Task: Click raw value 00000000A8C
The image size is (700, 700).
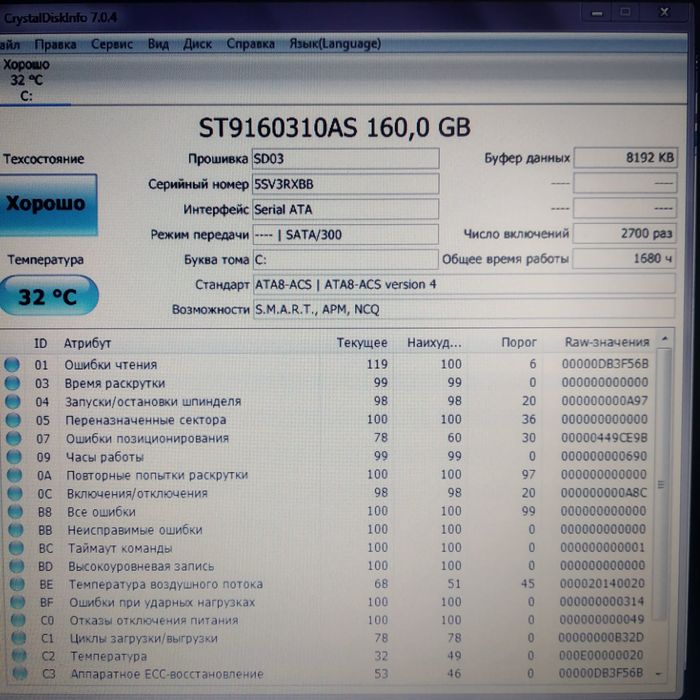Action: [604, 493]
